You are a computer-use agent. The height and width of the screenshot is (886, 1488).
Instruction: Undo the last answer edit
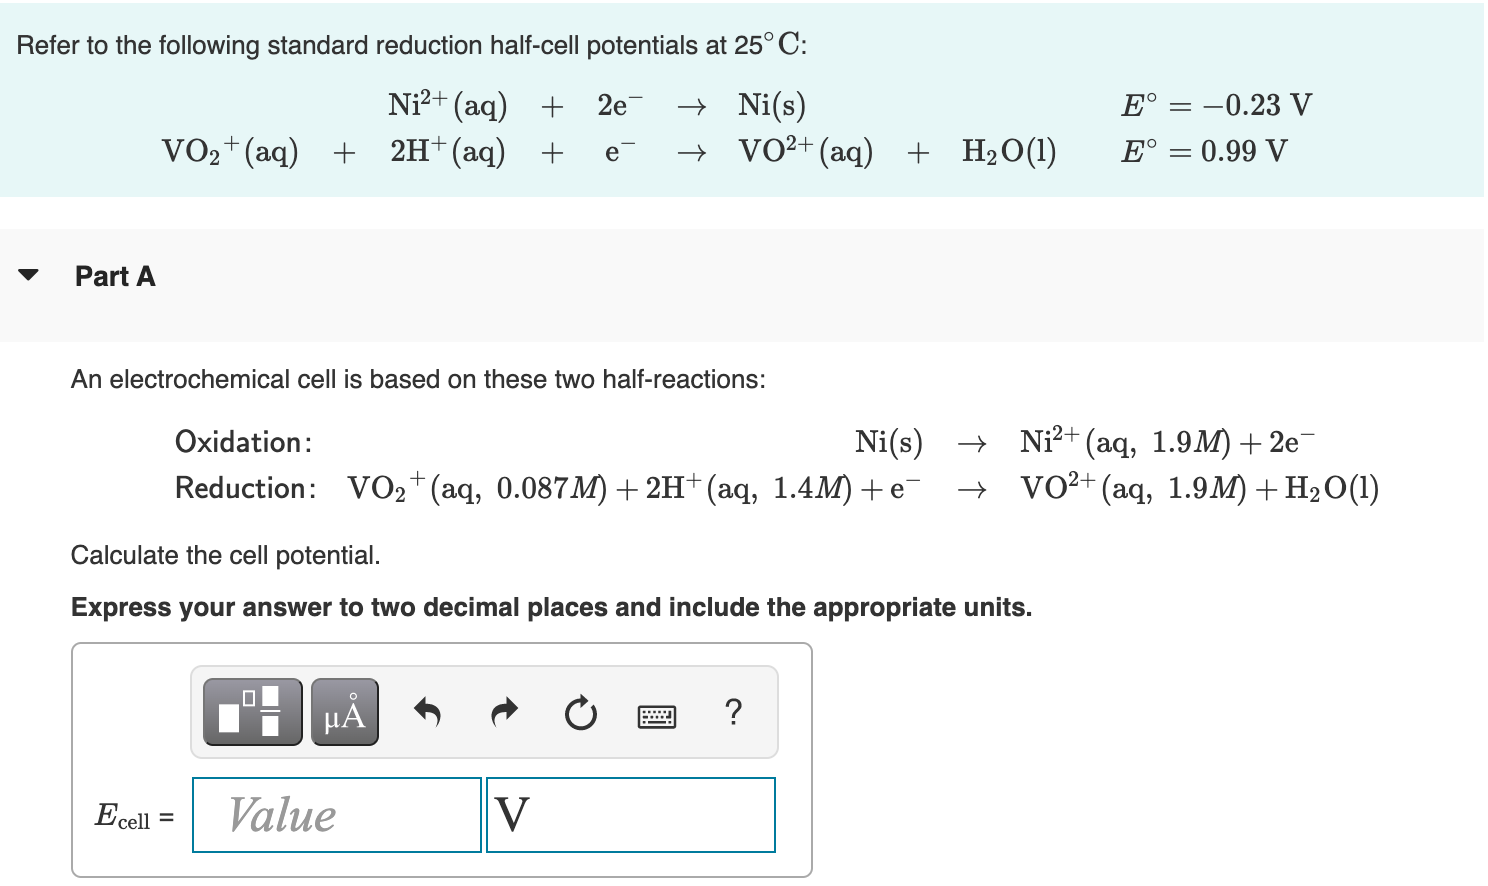(x=426, y=712)
